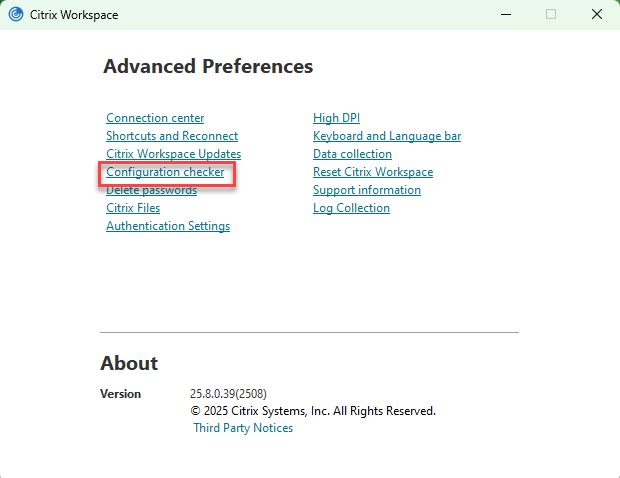
Task: Open the Connection center link
Action: click(155, 118)
